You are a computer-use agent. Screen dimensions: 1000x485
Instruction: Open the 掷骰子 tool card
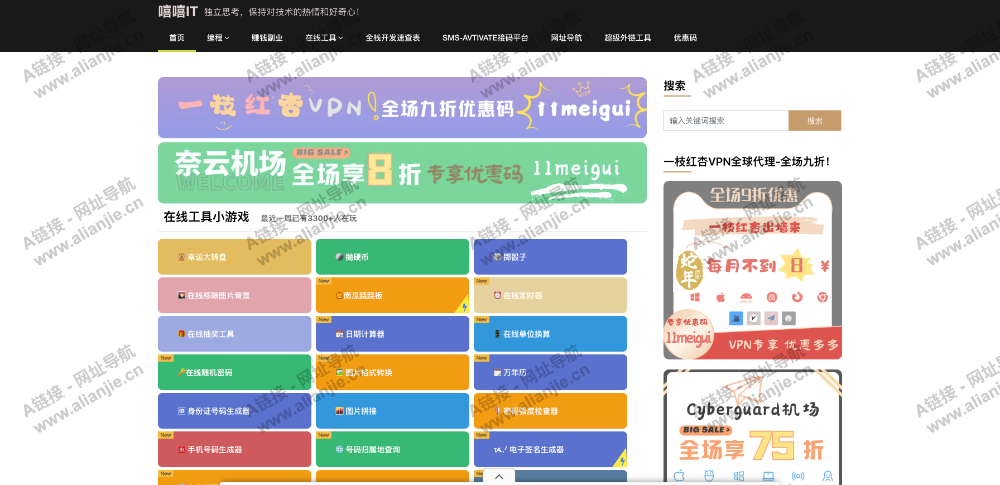click(550, 257)
